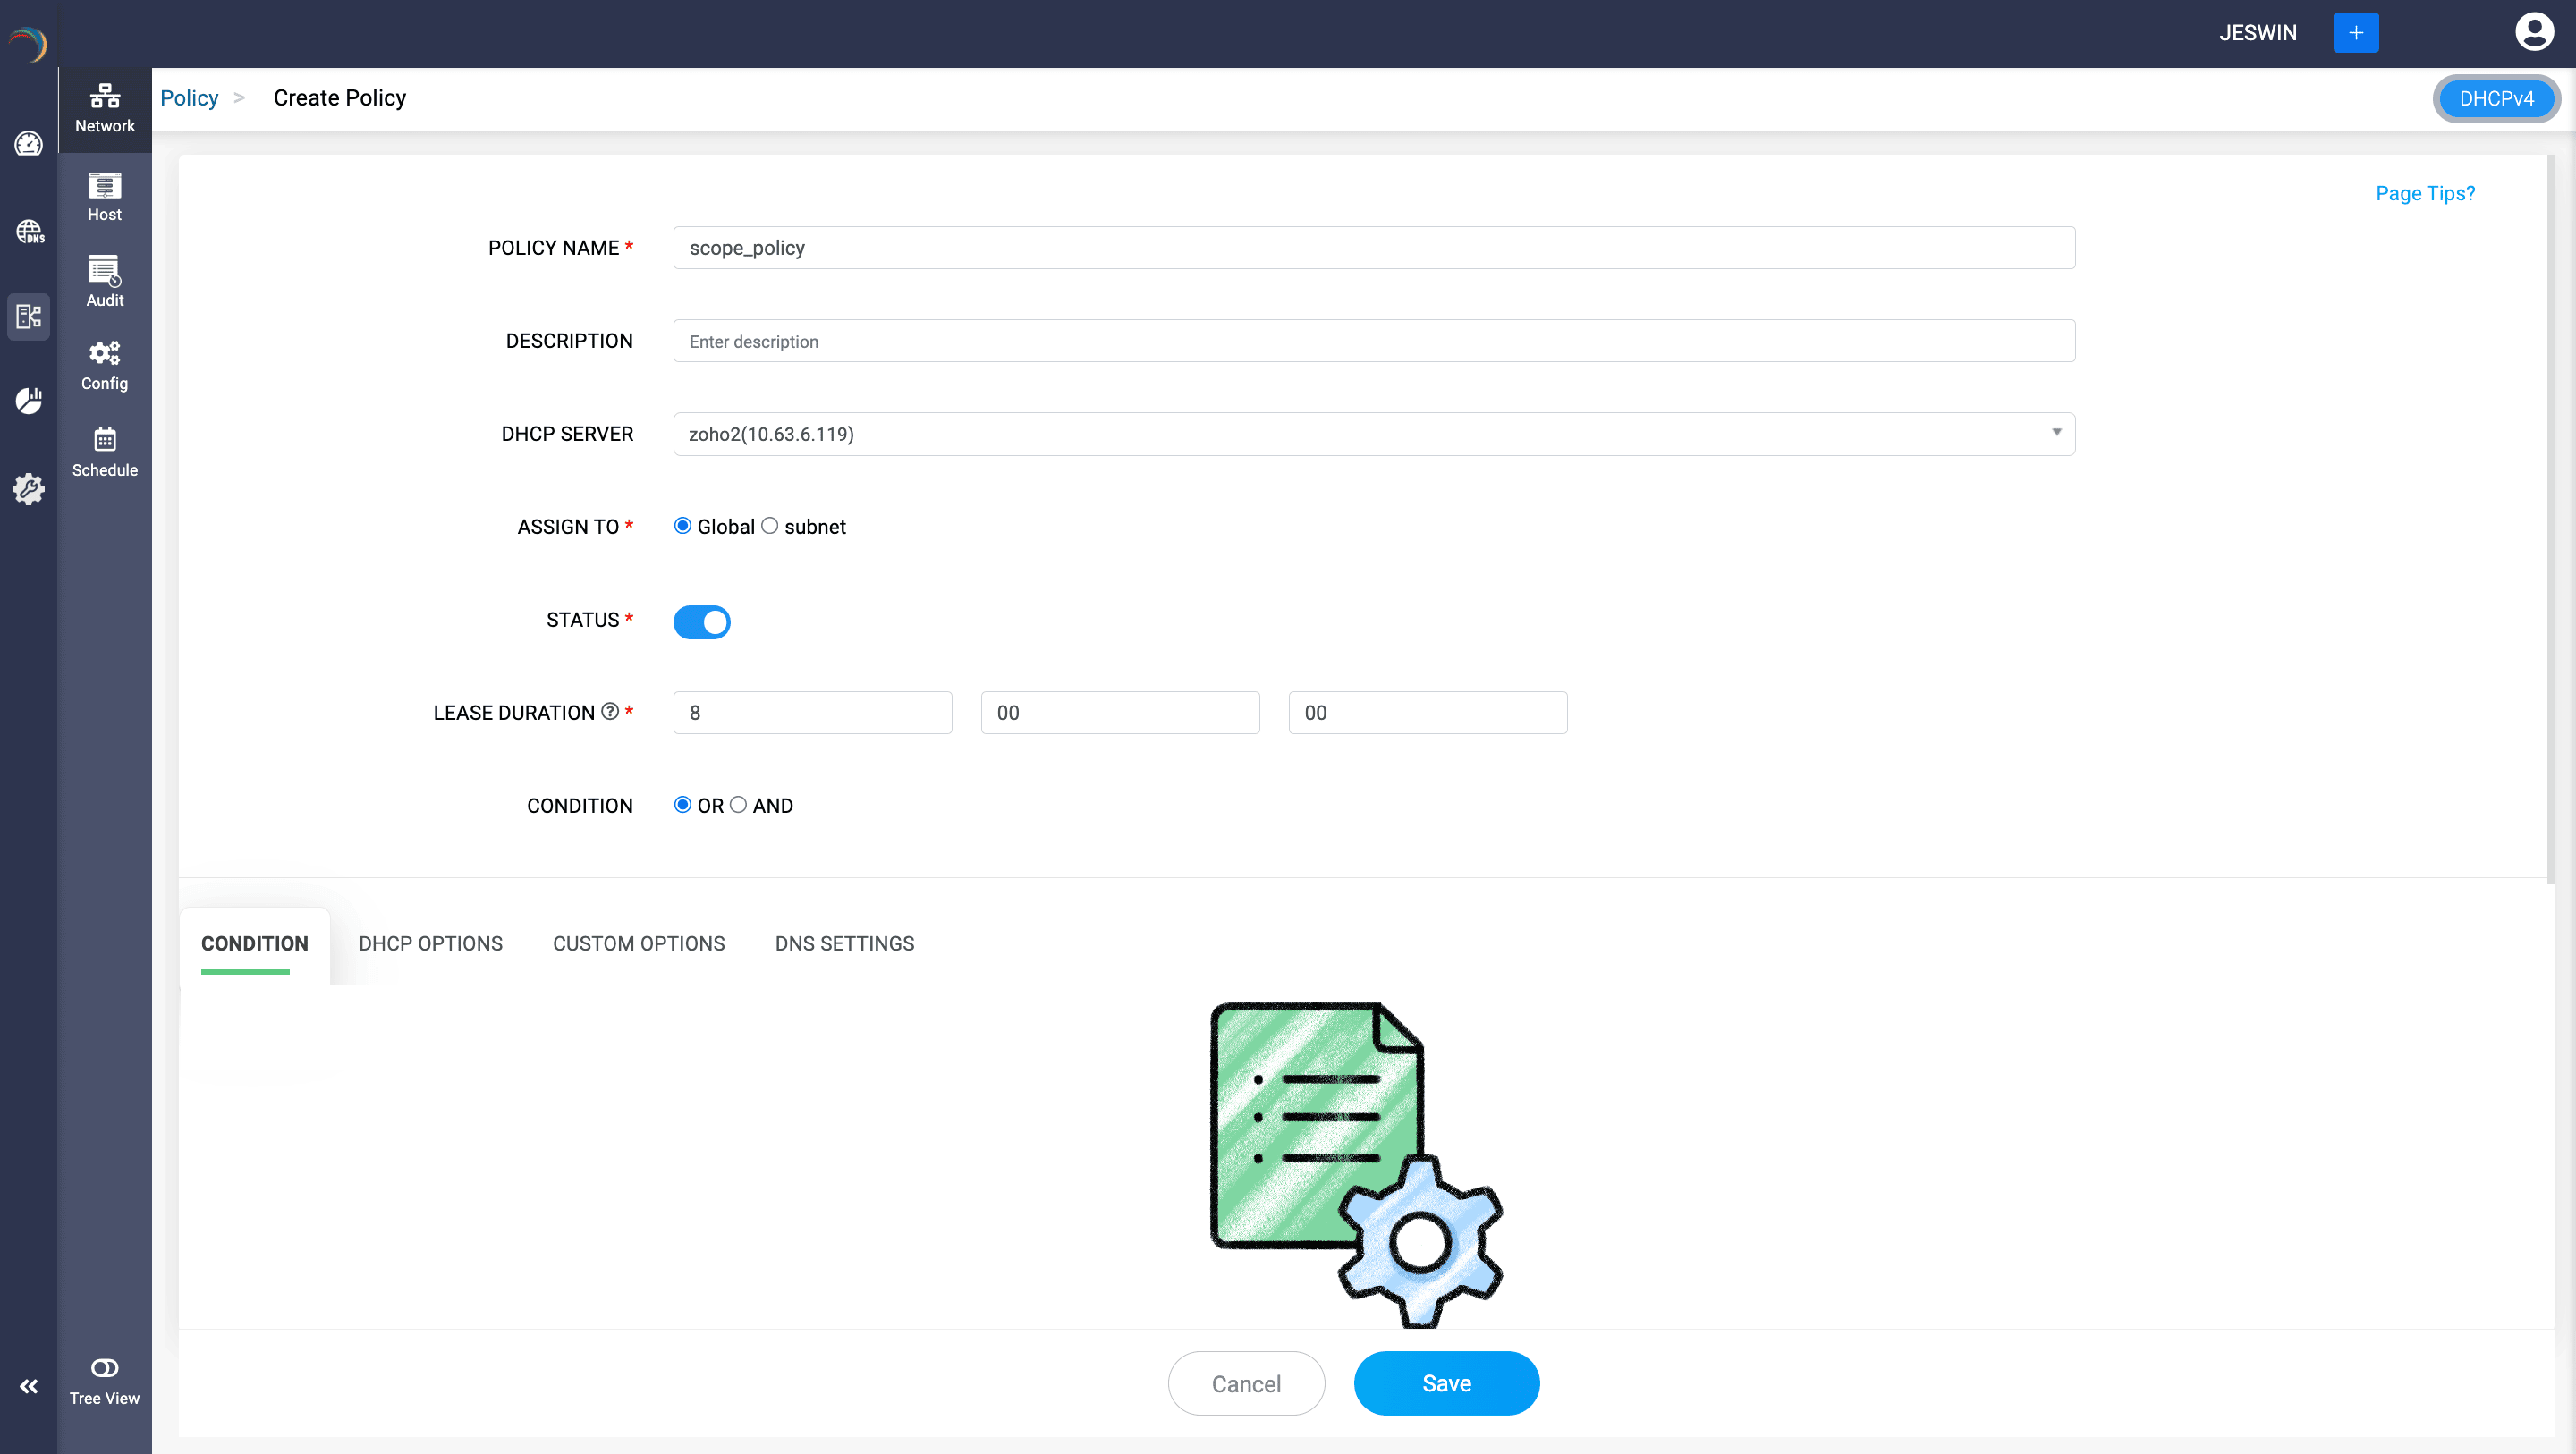Select the subnet radio button
The width and height of the screenshot is (2576, 1454).
(769, 526)
